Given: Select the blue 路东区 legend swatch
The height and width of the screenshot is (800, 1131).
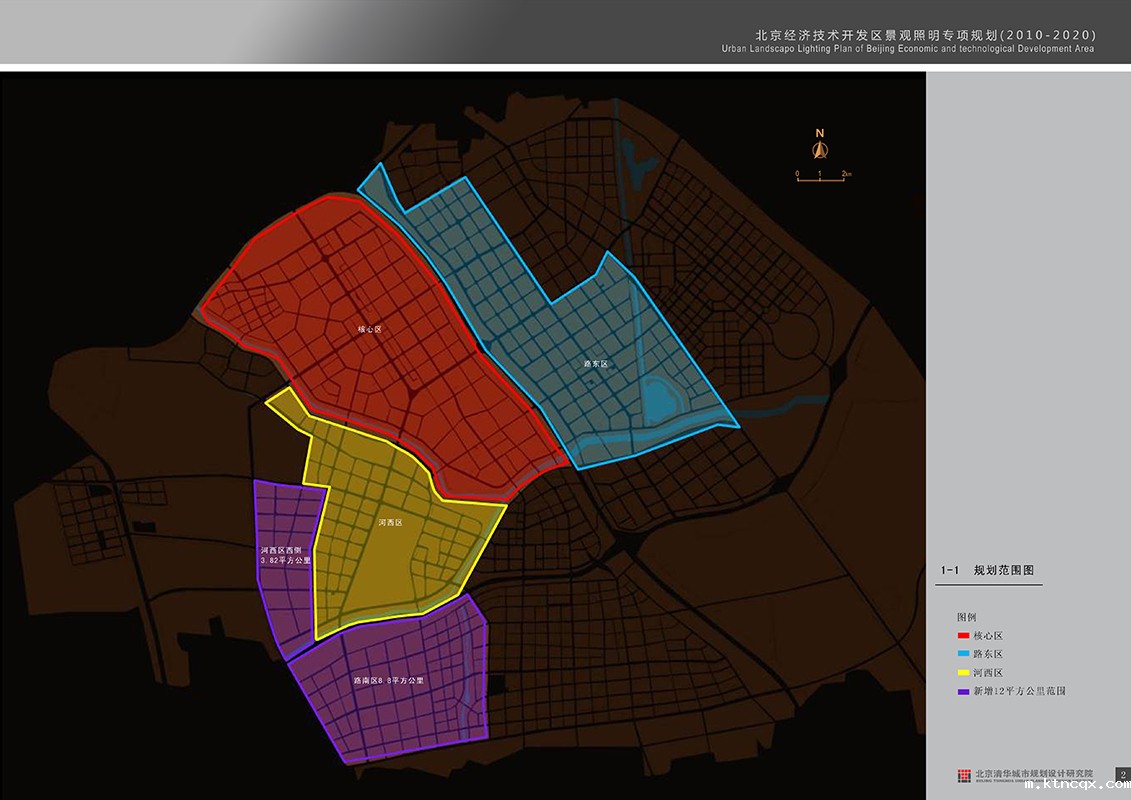Looking at the screenshot, I should [x=963, y=654].
